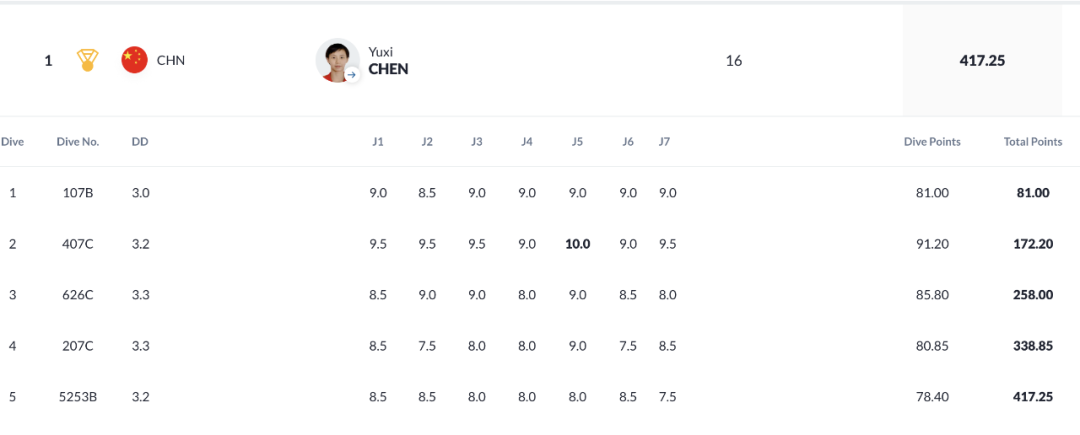
Task: Click the China flag icon
Action: pyautogui.click(x=134, y=61)
